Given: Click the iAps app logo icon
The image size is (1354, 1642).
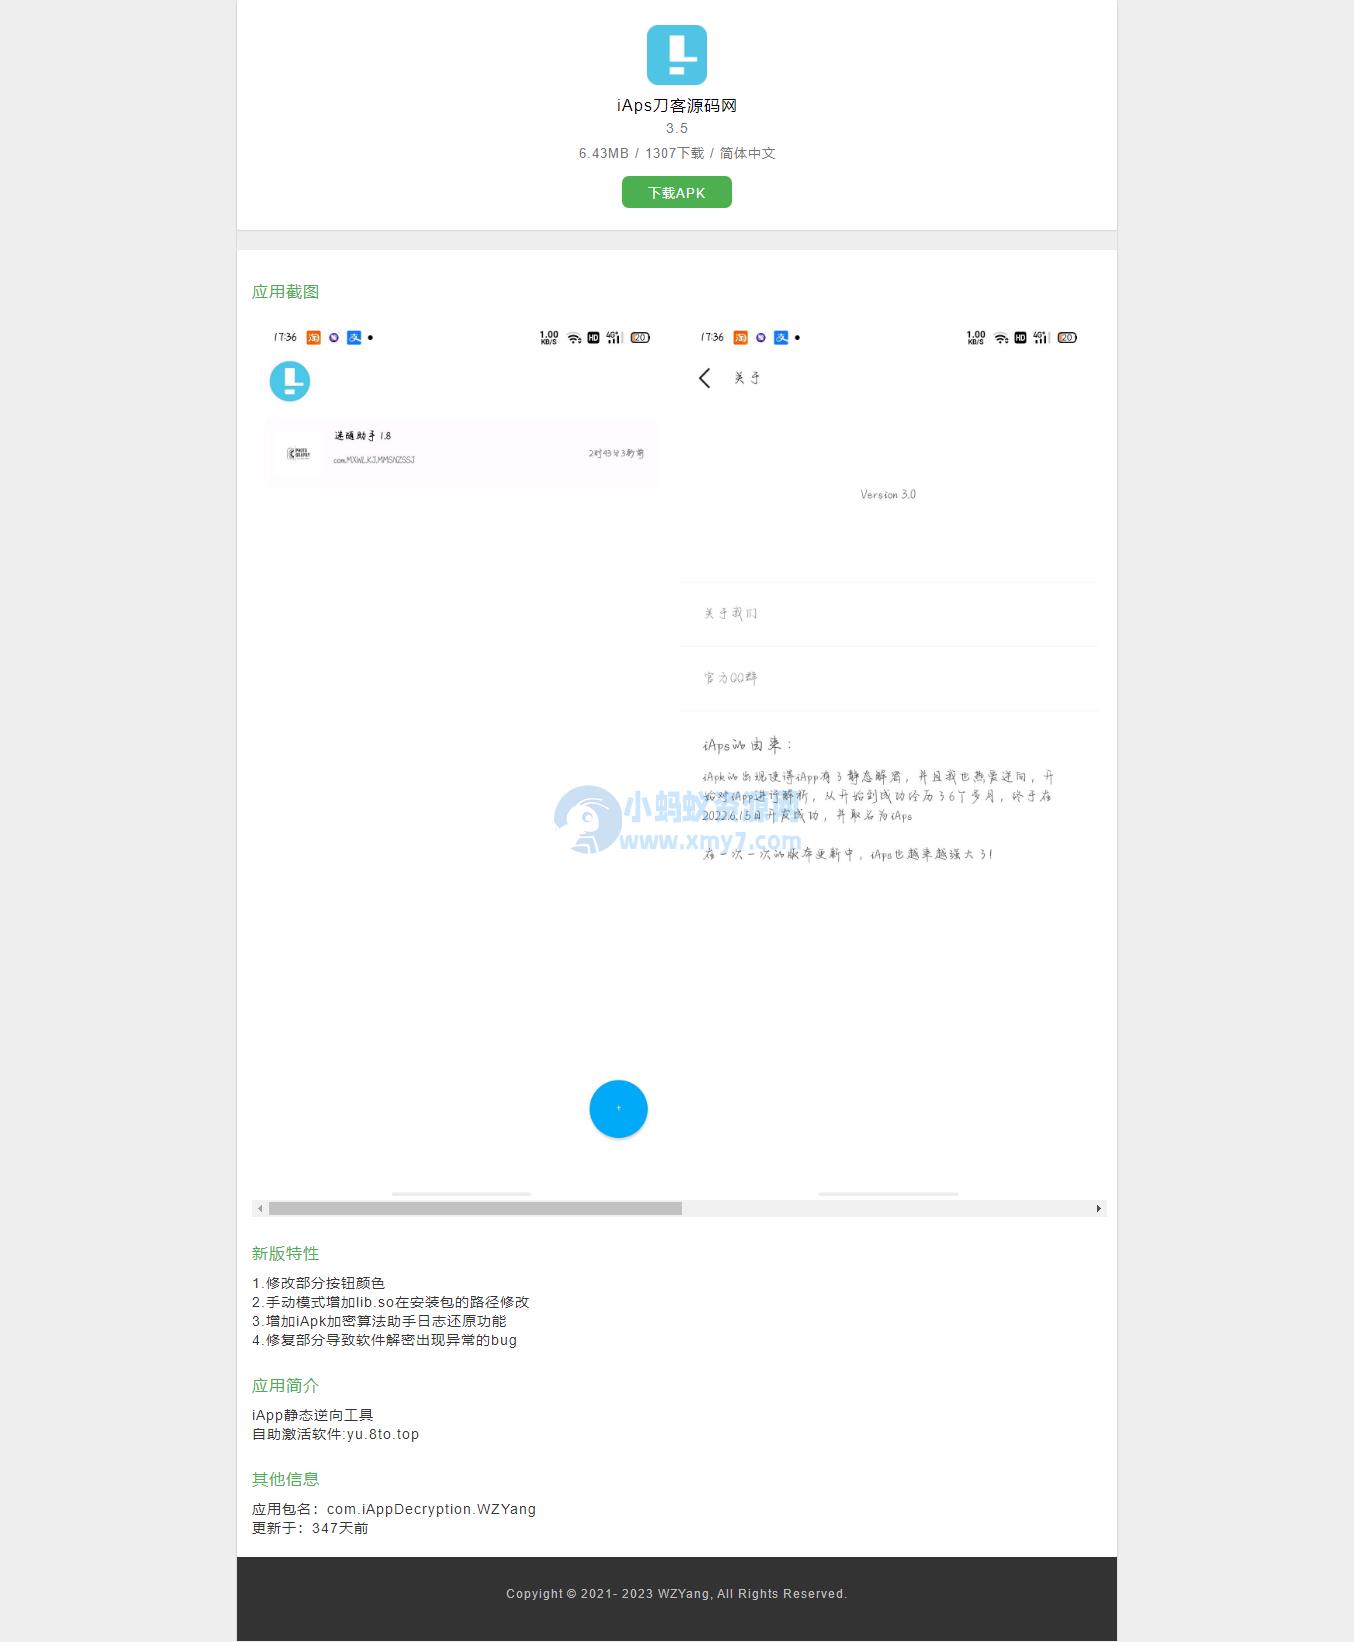Looking at the screenshot, I should 676,55.
